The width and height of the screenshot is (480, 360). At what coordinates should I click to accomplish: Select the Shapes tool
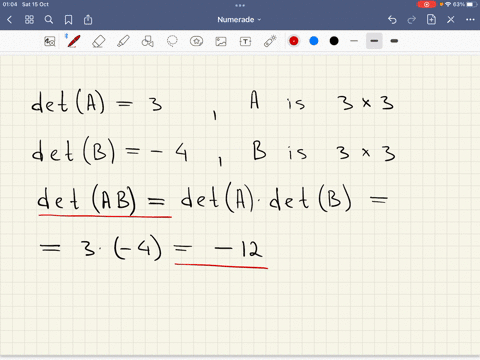148,41
